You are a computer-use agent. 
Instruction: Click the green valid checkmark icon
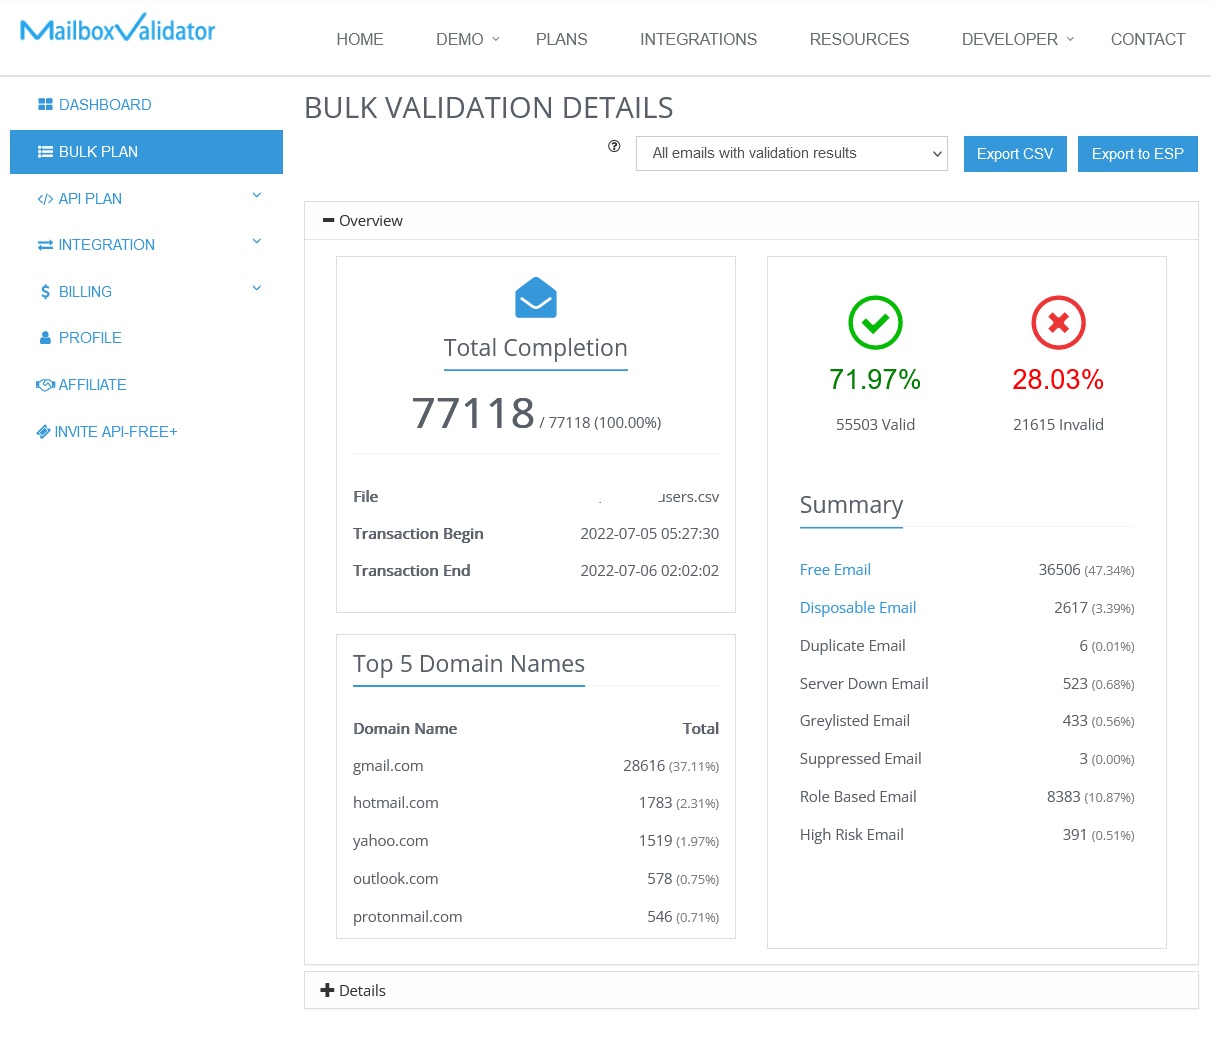875,322
